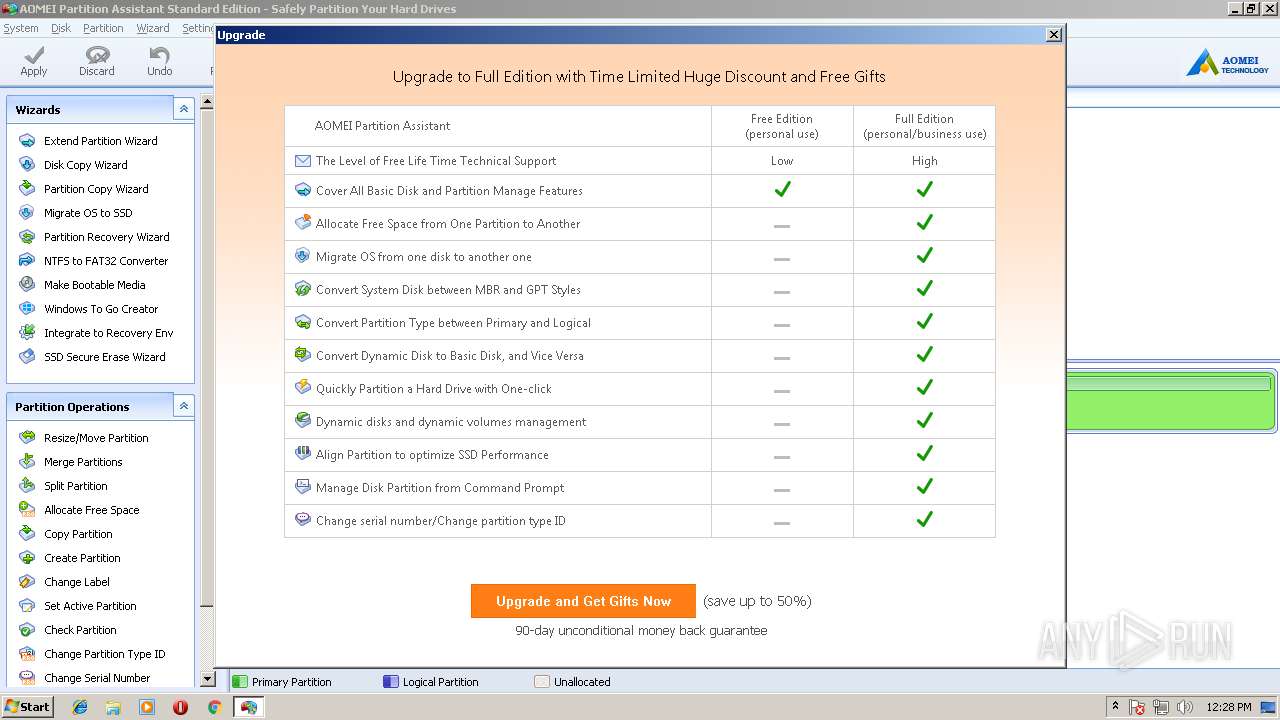The width and height of the screenshot is (1280, 720).
Task: Select Copy Partition operation
Action: 78,534
